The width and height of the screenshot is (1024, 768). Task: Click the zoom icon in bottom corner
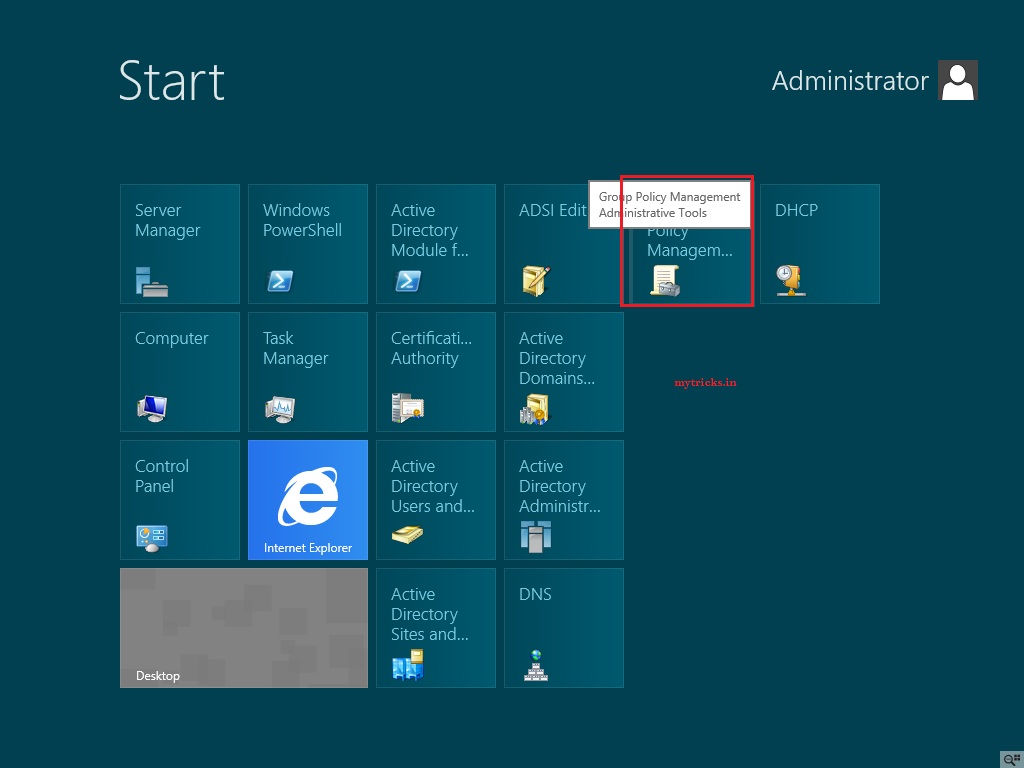[x=1012, y=759]
